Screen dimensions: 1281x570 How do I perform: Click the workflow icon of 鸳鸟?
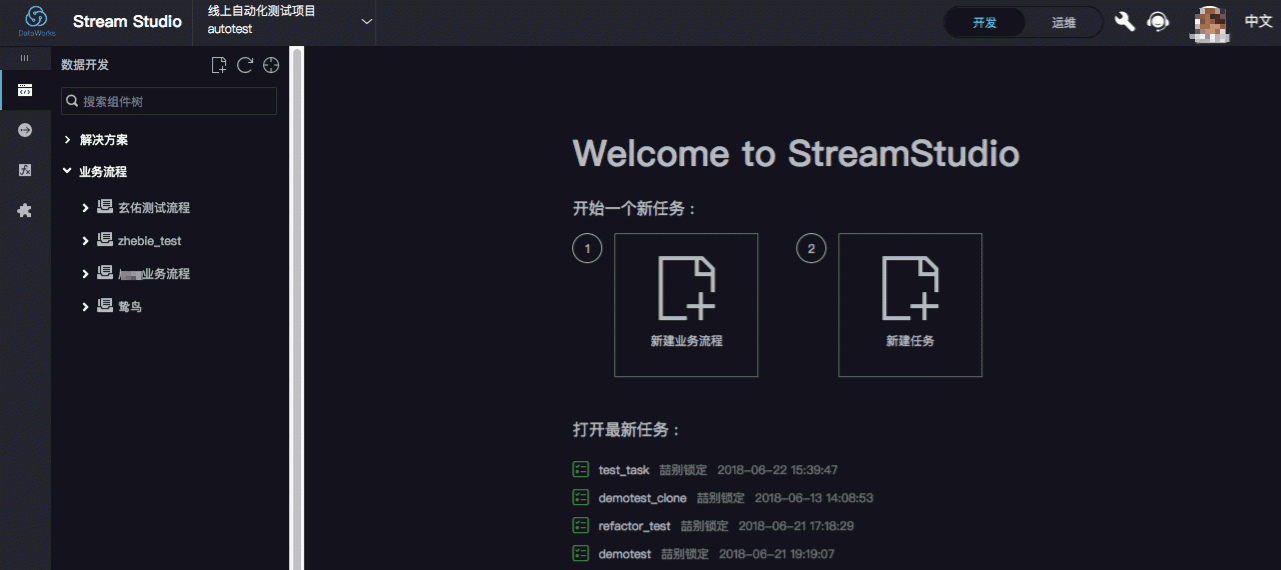(x=105, y=306)
